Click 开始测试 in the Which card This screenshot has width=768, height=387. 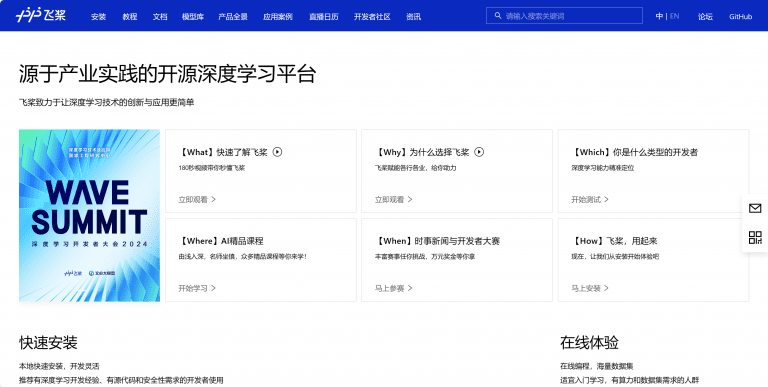[x=590, y=199]
